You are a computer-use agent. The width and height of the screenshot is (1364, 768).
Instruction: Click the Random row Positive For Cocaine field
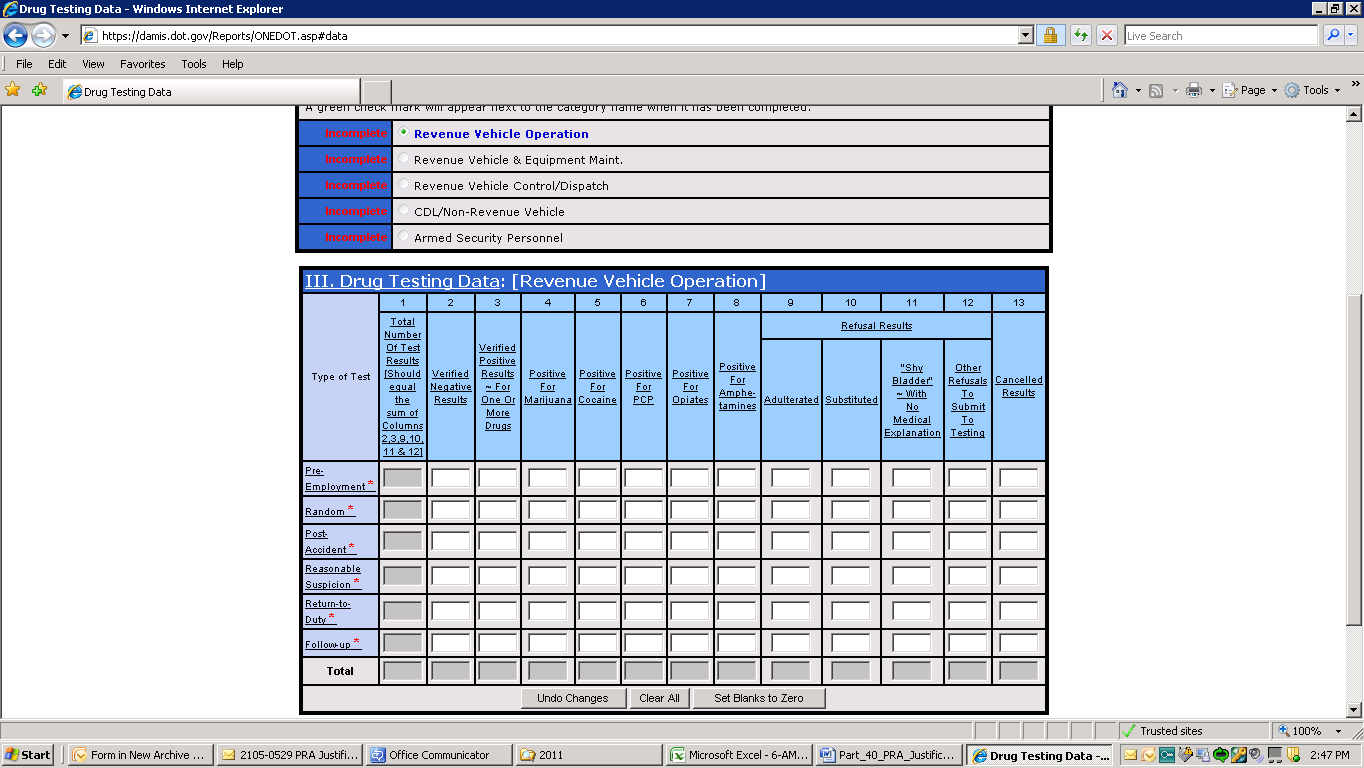(x=598, y=510)
